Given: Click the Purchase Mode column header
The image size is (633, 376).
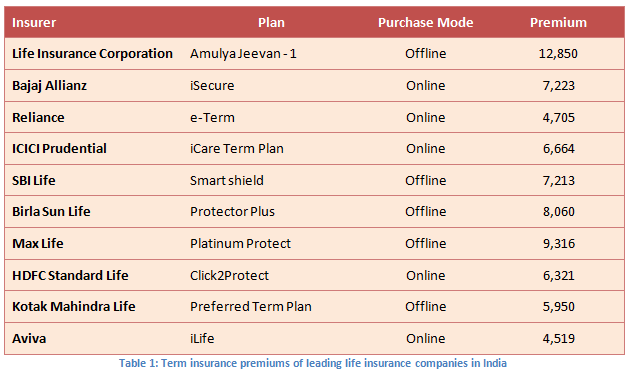Looking at the screenshot, I should click(x=425, y=23).
